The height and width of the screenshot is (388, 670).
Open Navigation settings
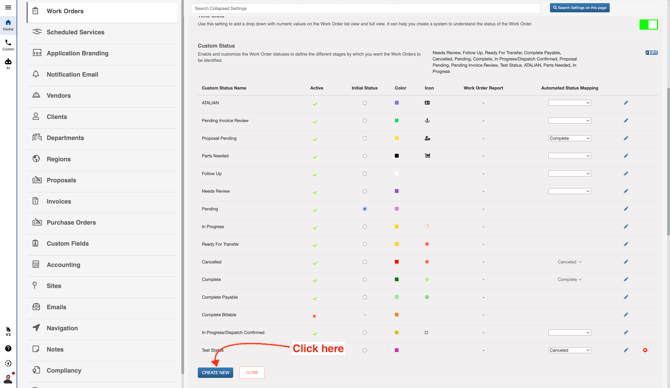click(102, 328)
